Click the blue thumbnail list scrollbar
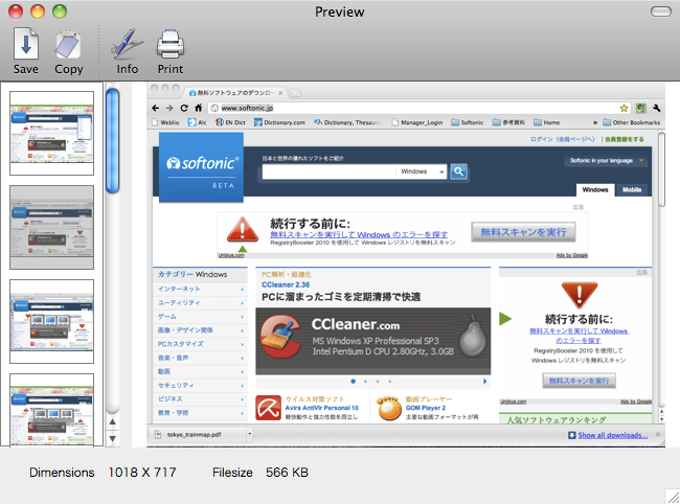Image resolution: width=680 pixels, height=504 pixels. pos(112,141)
